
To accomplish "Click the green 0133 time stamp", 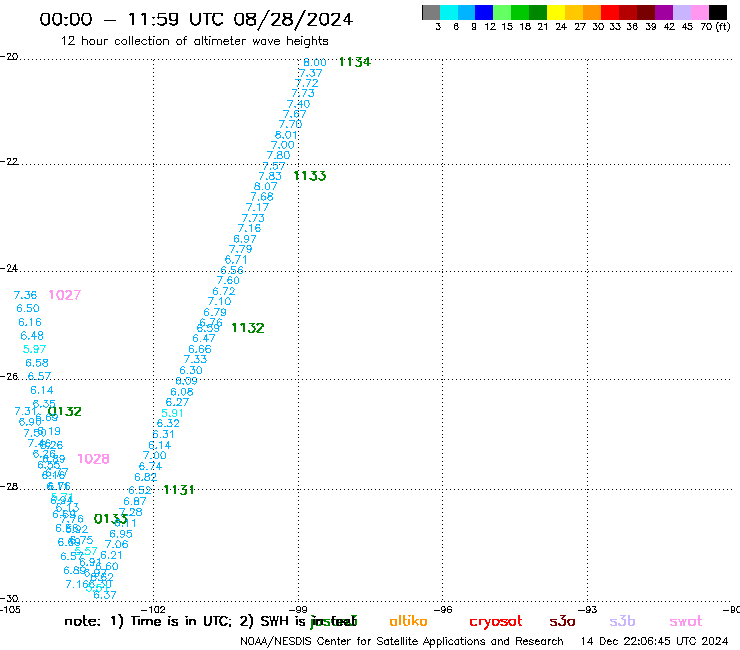I will point(111,519).
